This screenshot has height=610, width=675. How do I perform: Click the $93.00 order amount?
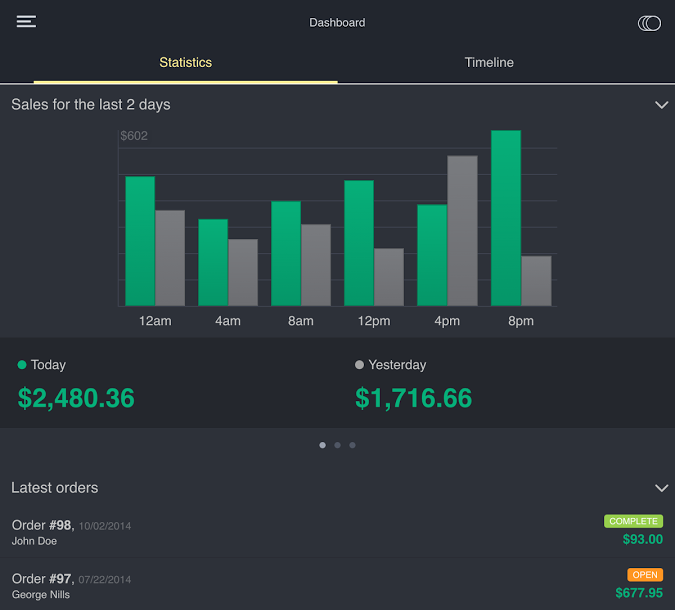643,539
